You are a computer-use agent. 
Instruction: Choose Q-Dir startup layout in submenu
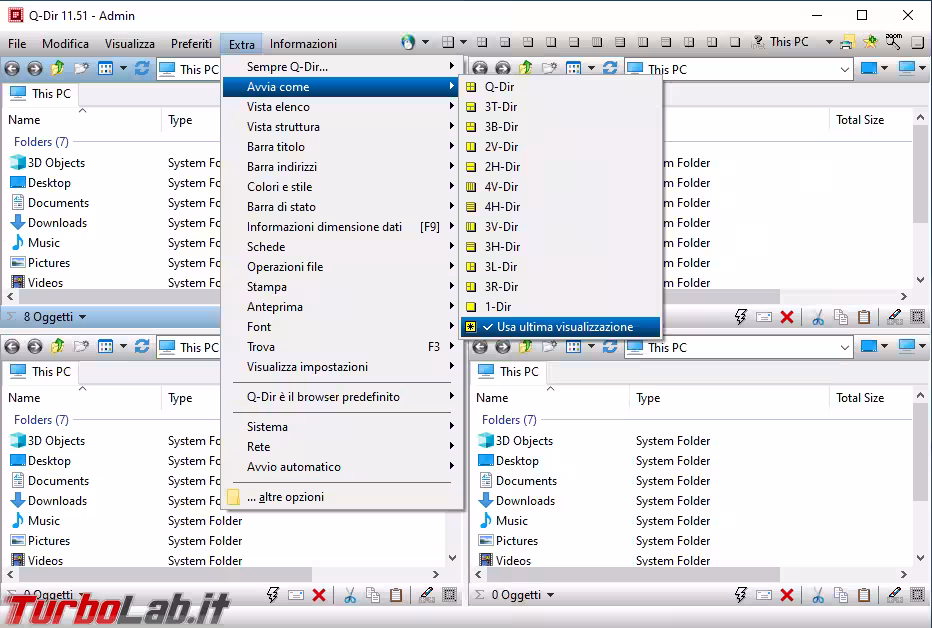tap(499, 87)
